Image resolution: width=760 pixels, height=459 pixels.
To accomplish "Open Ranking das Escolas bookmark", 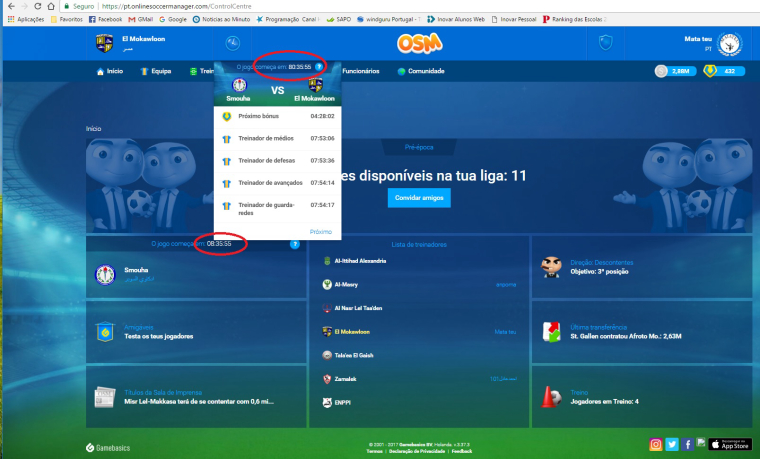I will click(574, 19).
